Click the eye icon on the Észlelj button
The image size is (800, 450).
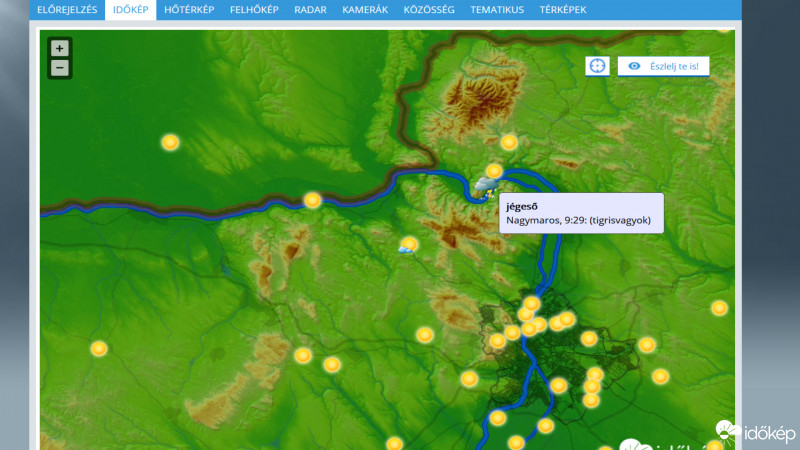[634, 66]
